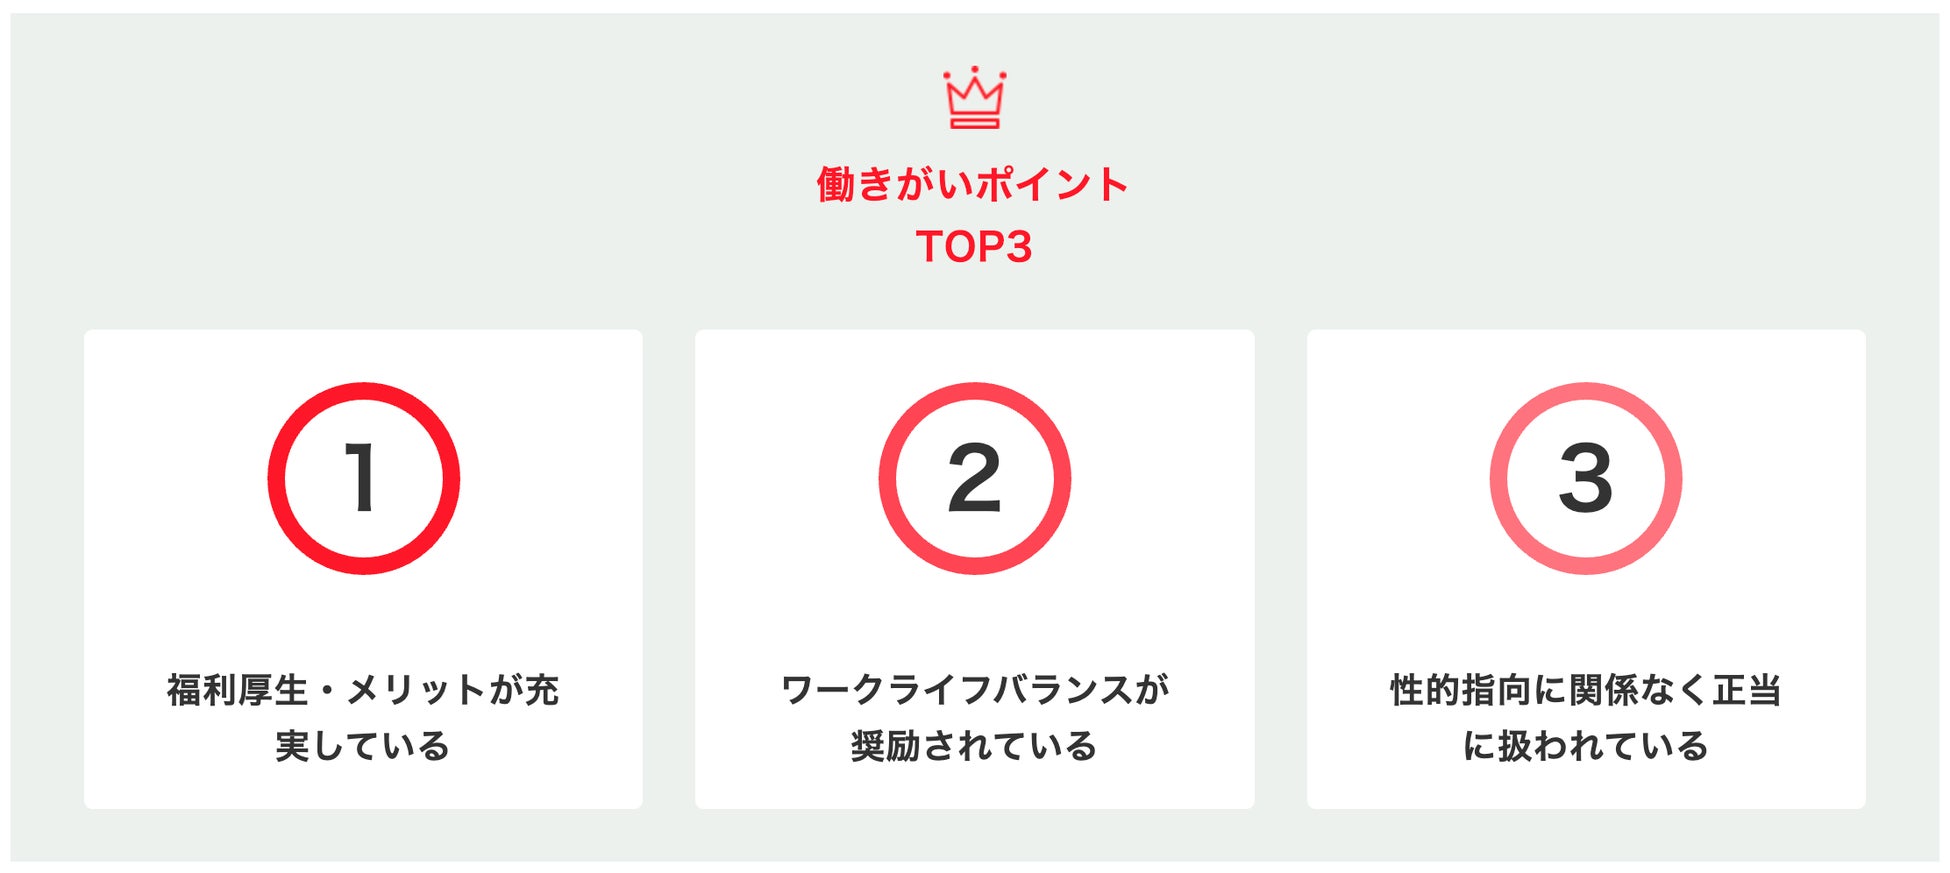Viewport: 1950px width, 873px height.
Task: Open the first ranking white card
Action: pos(363,569)
